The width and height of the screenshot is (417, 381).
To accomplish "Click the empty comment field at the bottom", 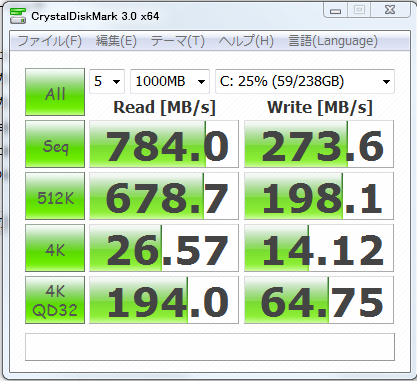I will (x=210, y=347).
